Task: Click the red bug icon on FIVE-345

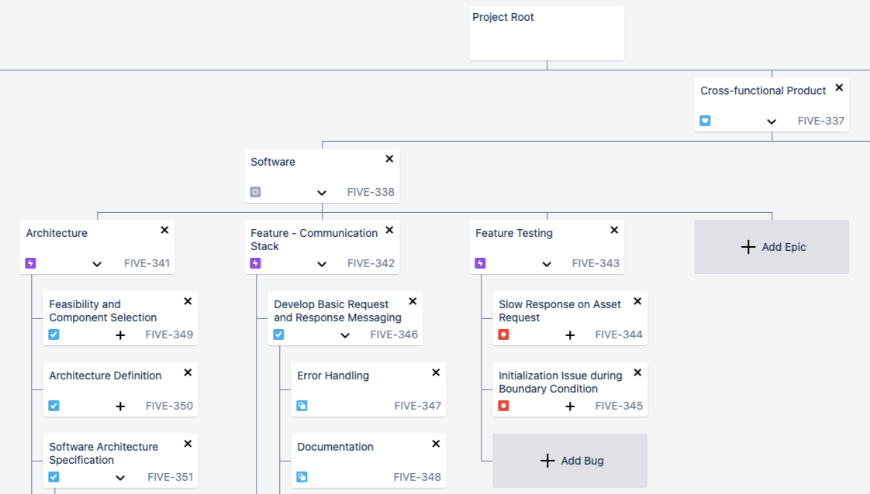Action: coord(504,406)
